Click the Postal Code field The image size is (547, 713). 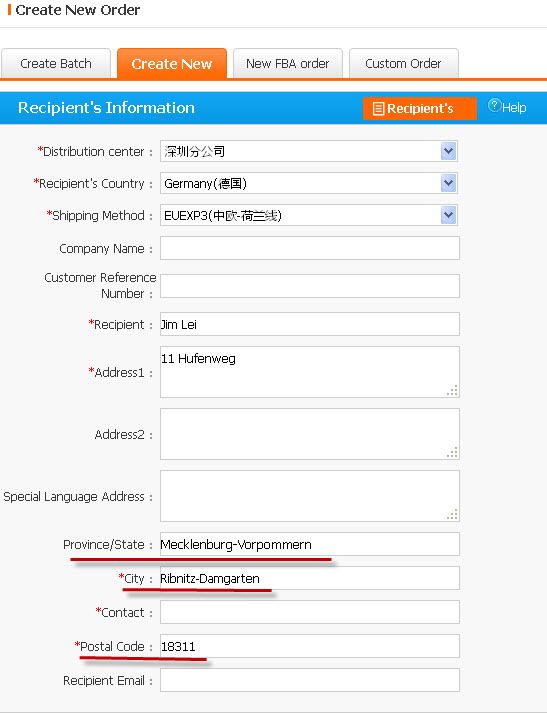[310, 646]
